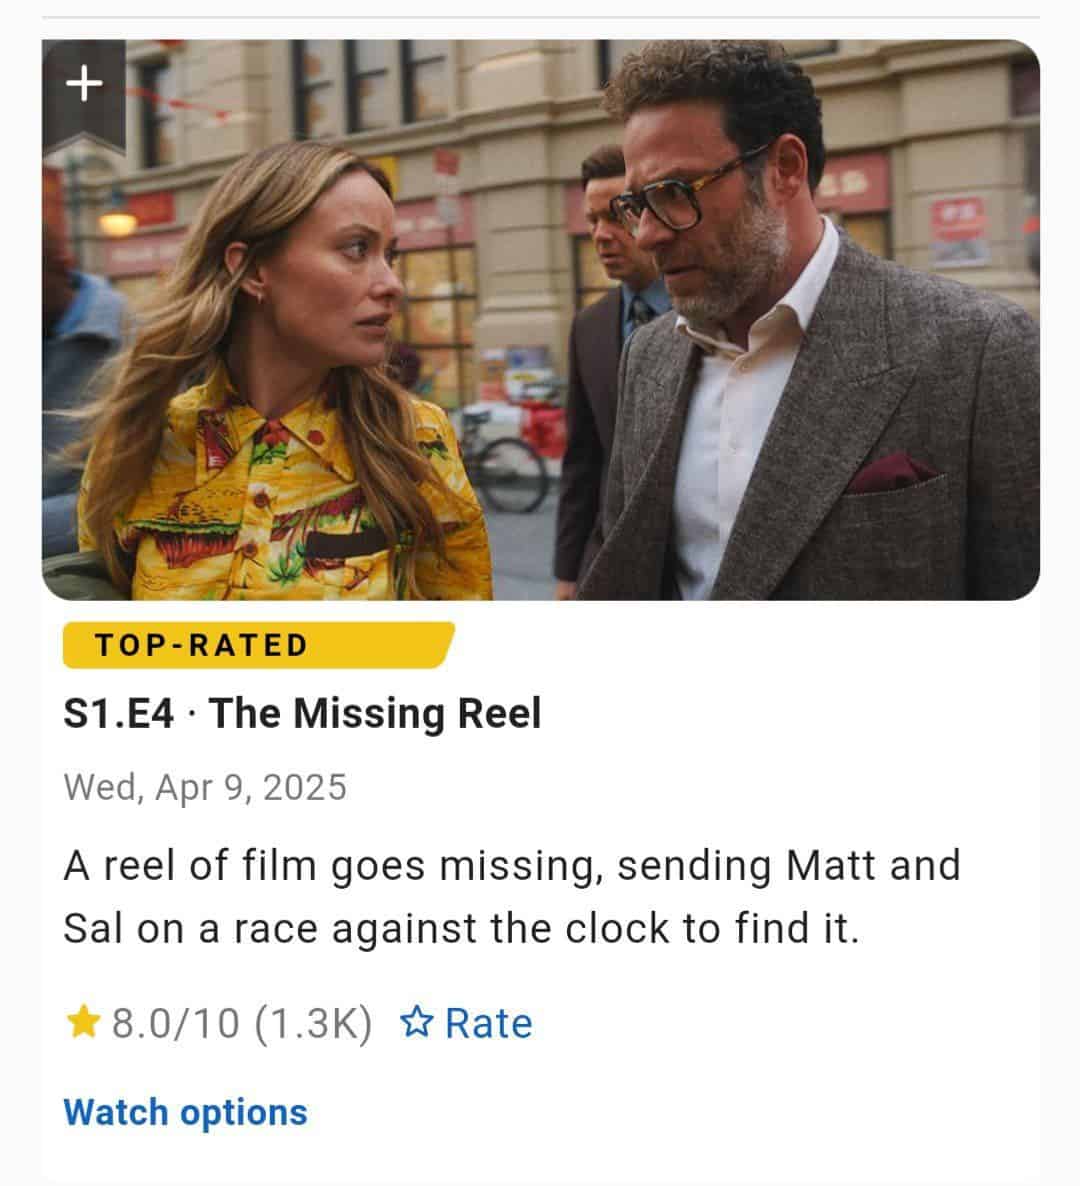Tap the 8.0/10 rating score

pos(175,1023)
